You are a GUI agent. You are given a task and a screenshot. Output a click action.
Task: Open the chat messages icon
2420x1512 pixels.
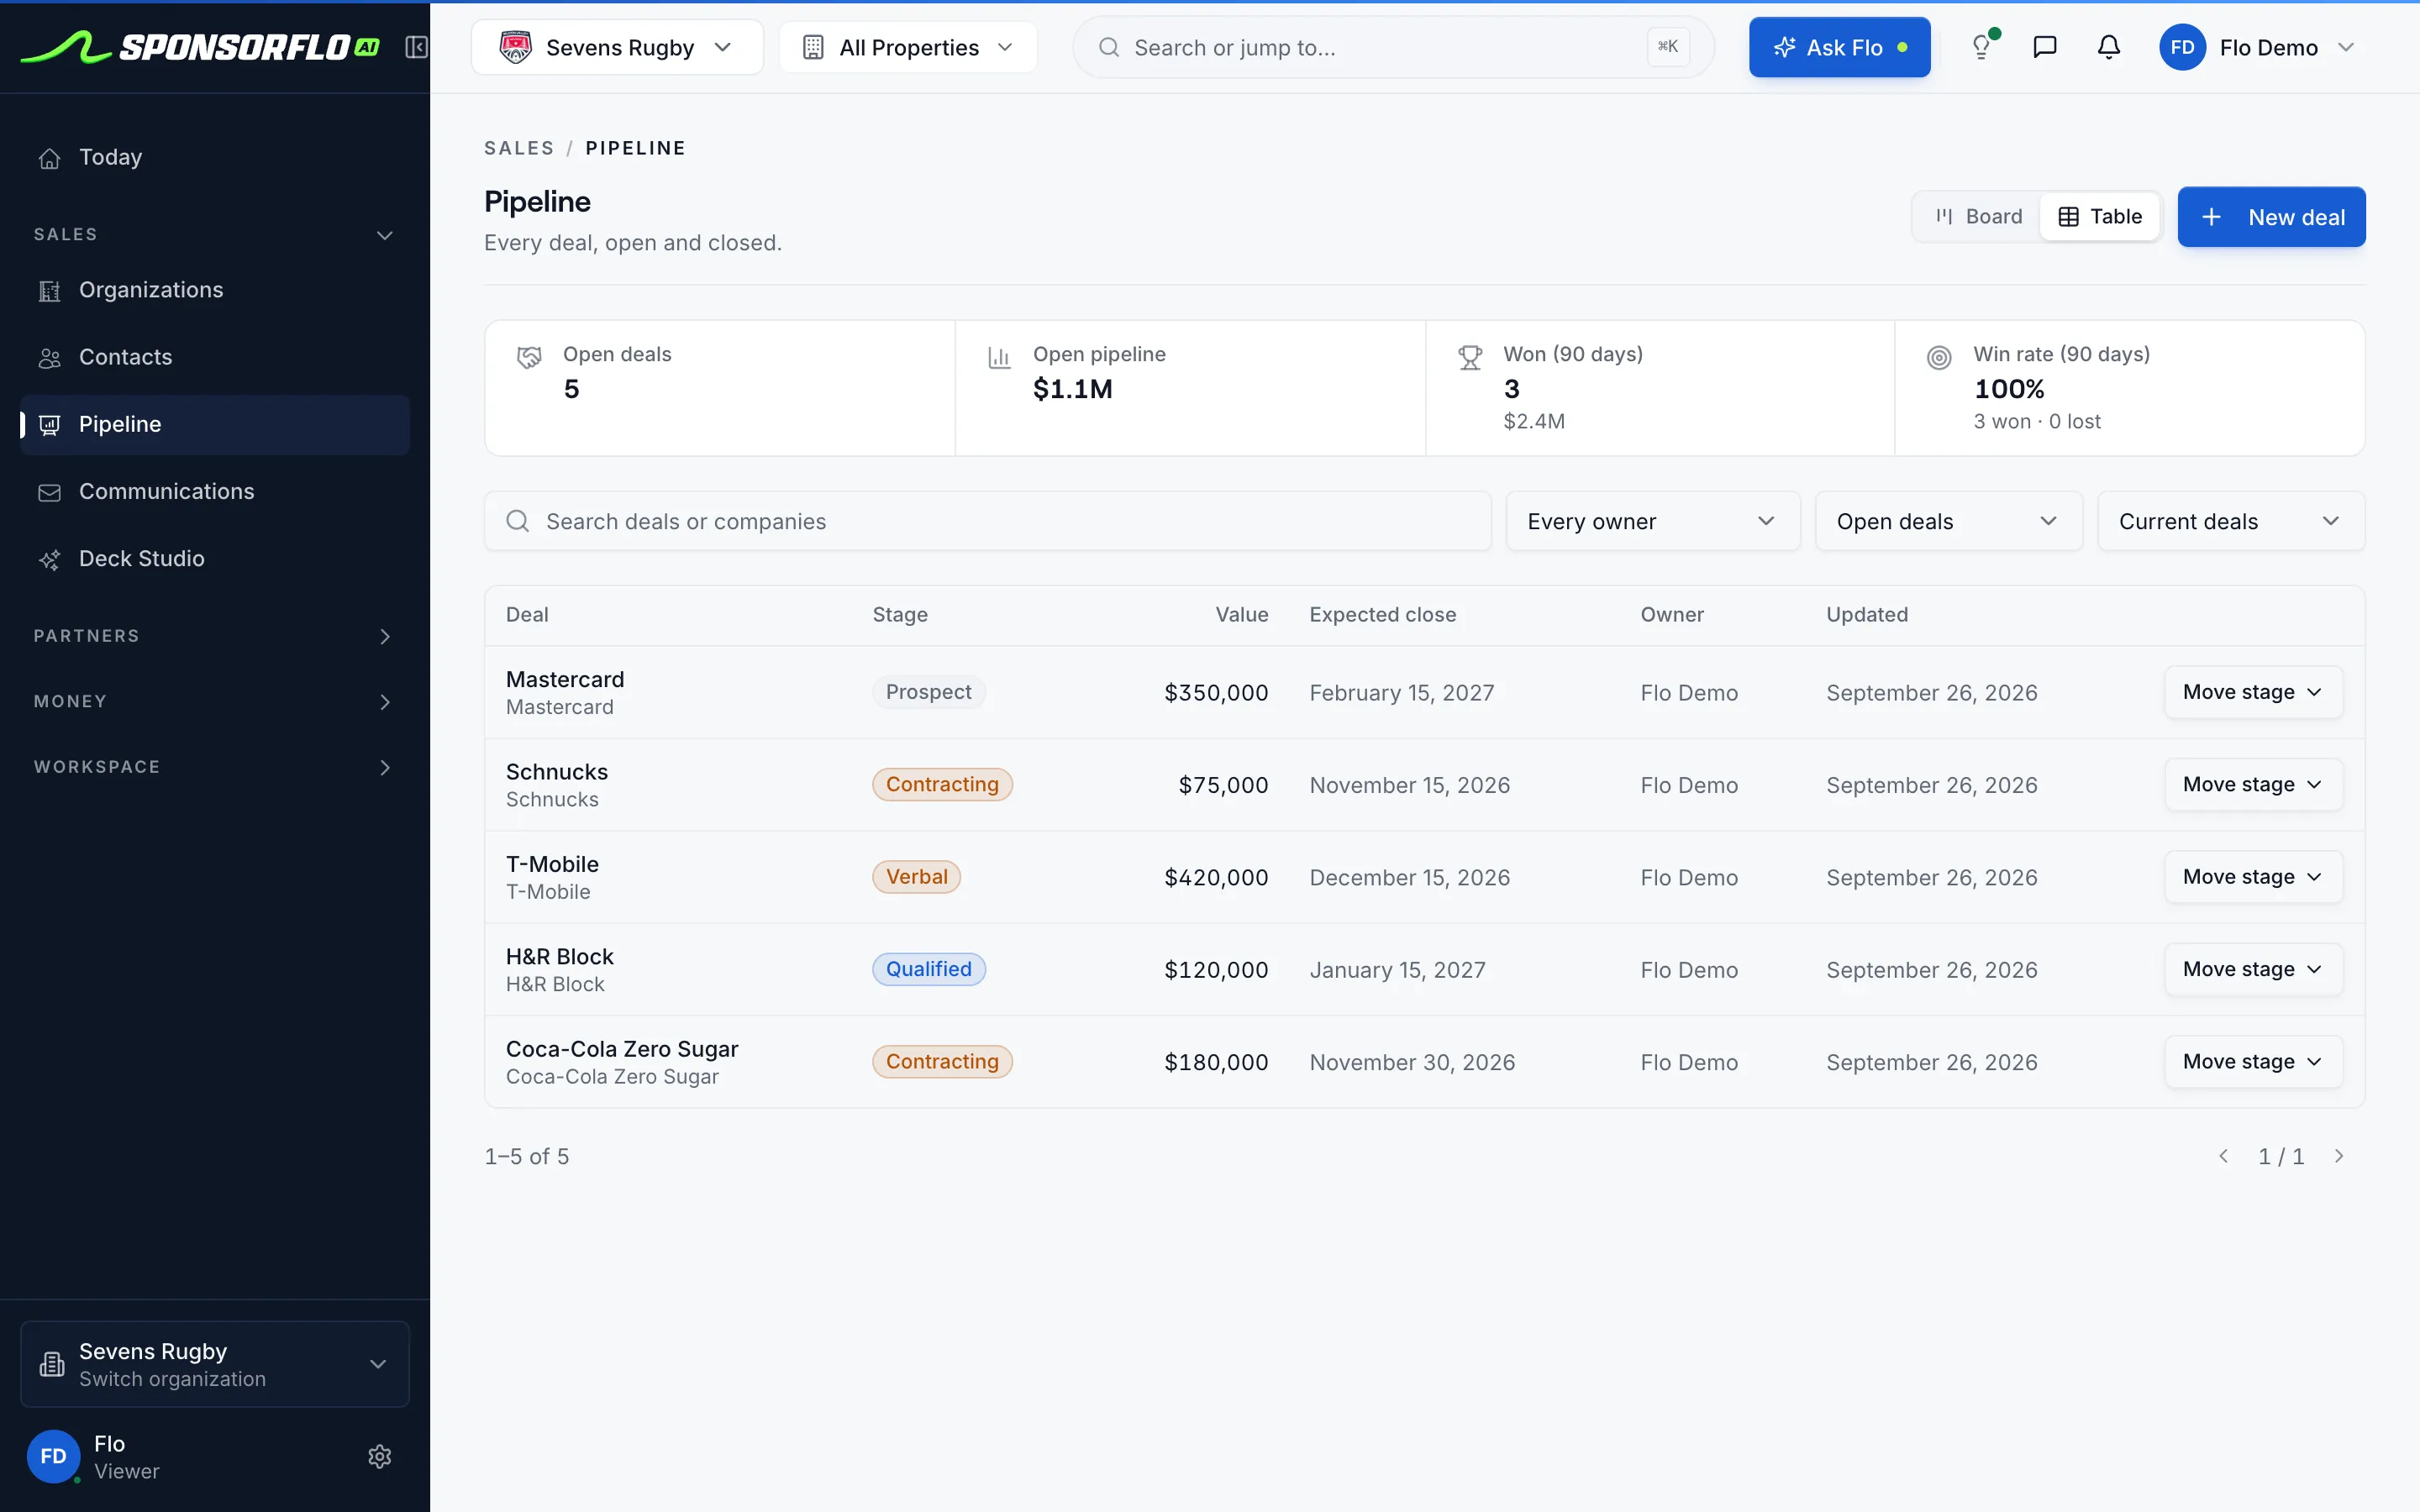[x=2045, y=47]
